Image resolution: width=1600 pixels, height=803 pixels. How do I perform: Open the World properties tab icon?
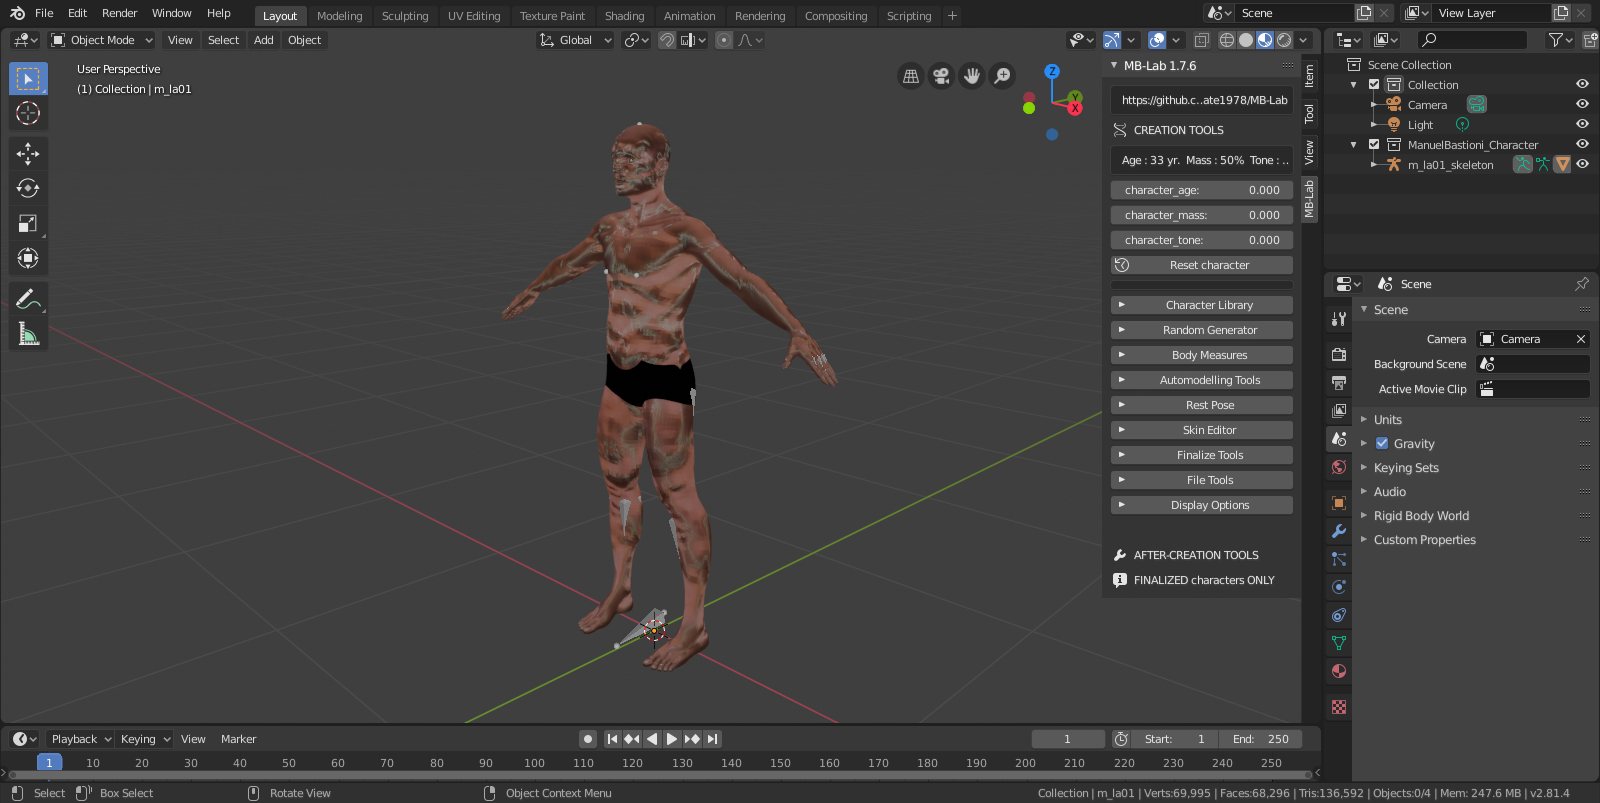1339,467
